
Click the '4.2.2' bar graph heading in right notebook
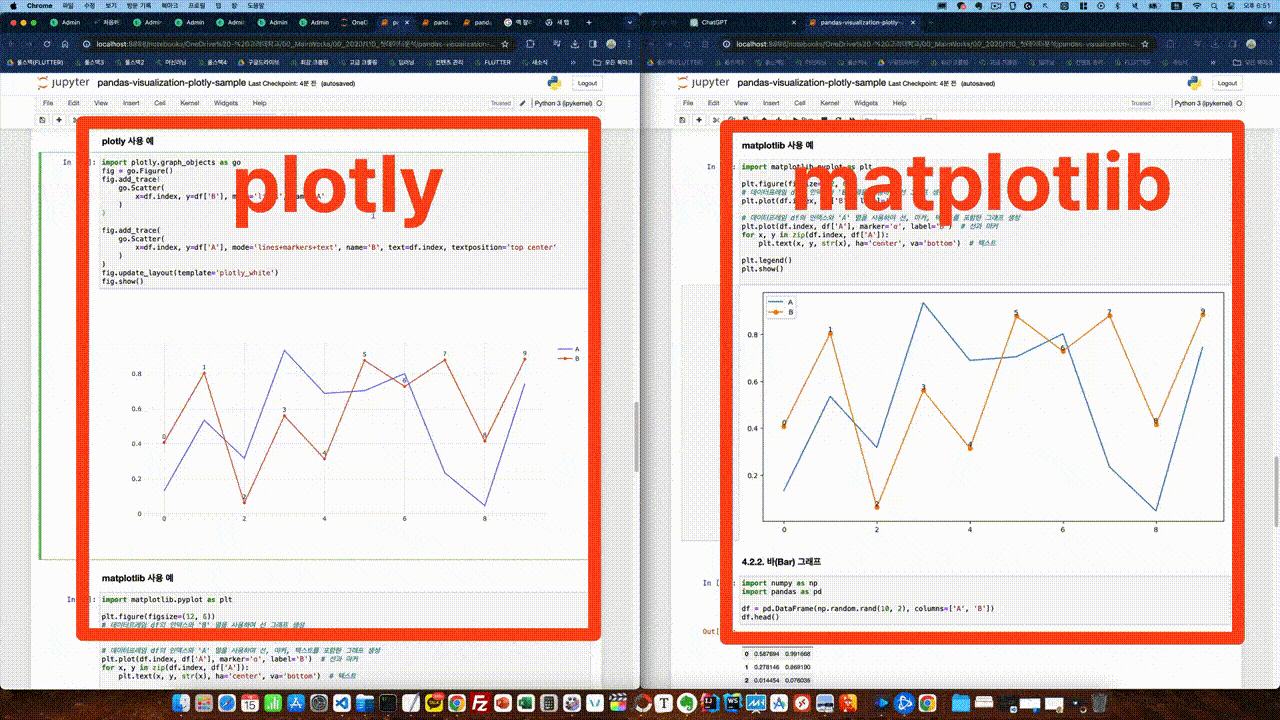click(781, 562)
